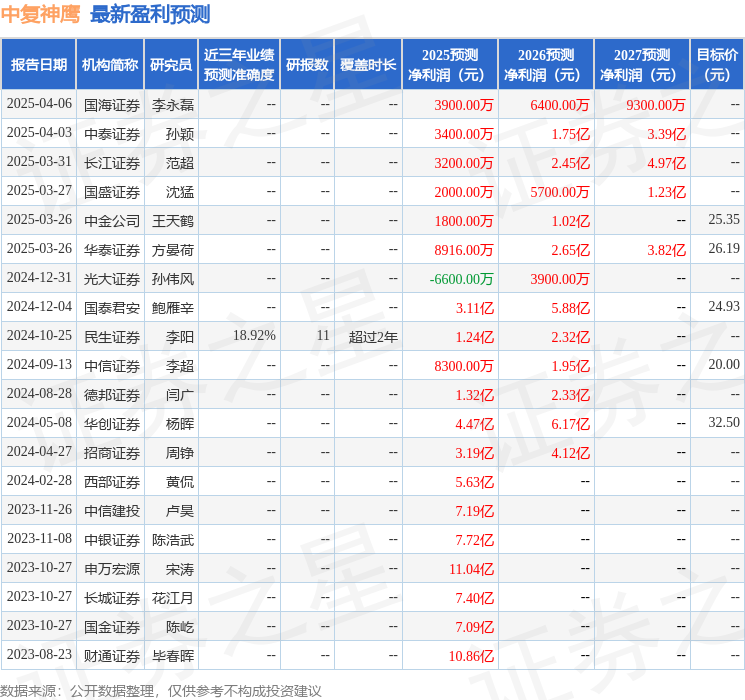Click the 覆盖时长 column header
The height and width of the screenshot is (700, 745).
pyautogui.click(x=368, y=65)
